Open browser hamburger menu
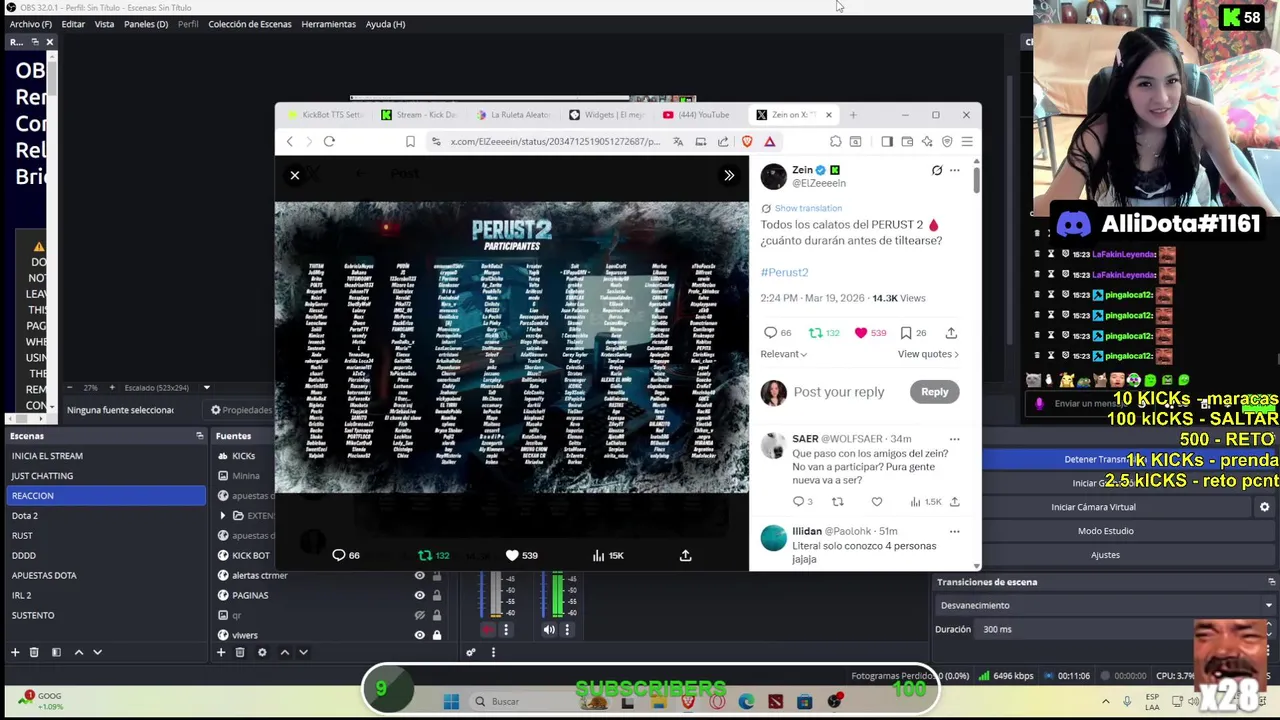 pyautogui.click(x=967, y=142)
